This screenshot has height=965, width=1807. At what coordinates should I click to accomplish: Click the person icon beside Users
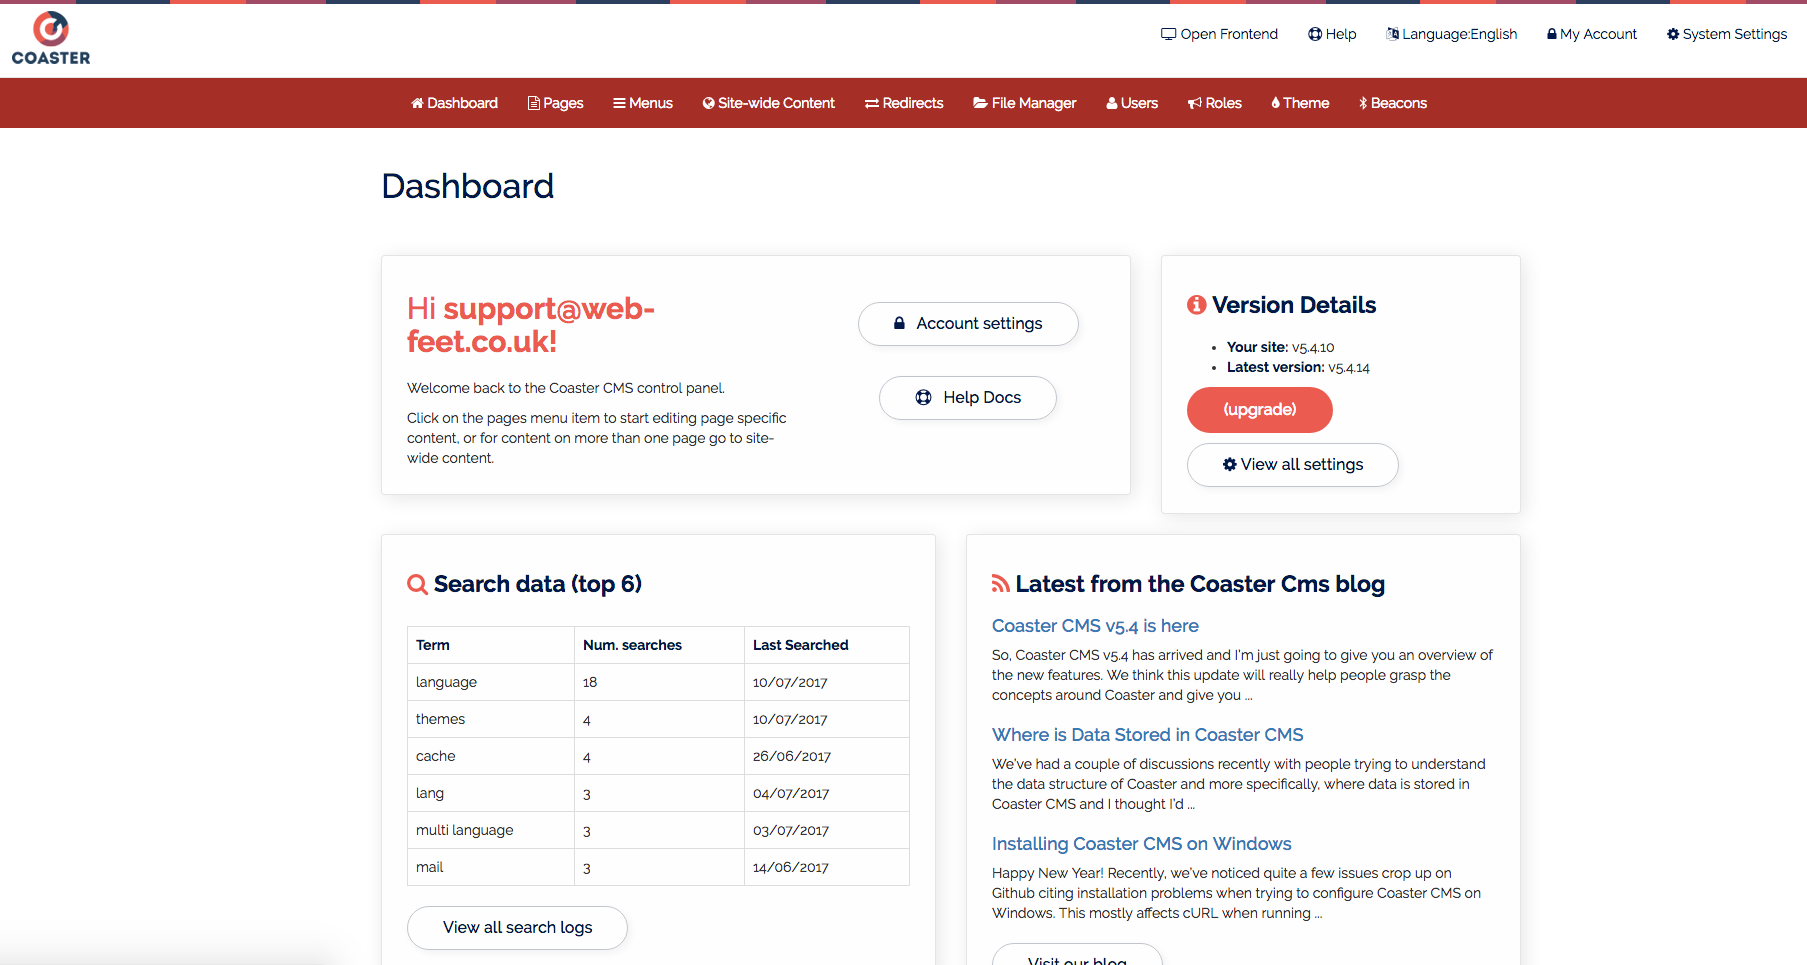click(1112, 103)
